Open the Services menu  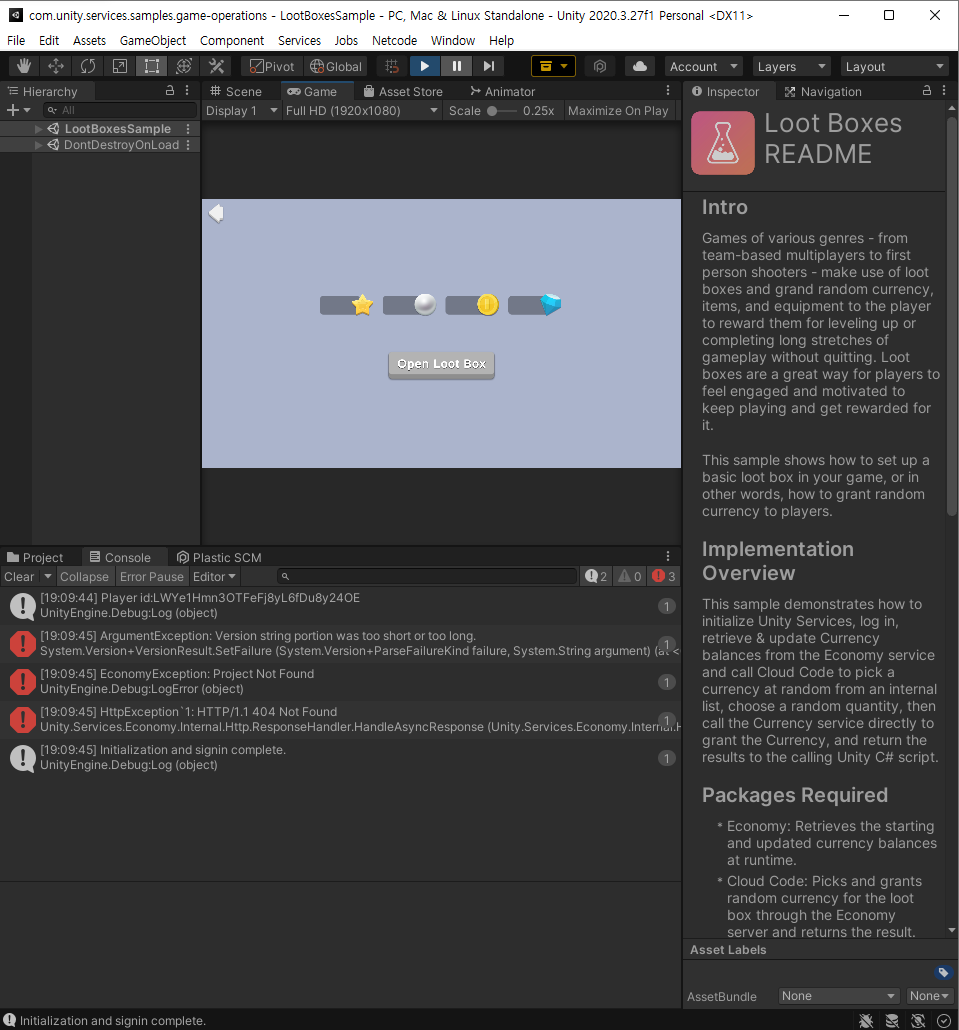299,41
